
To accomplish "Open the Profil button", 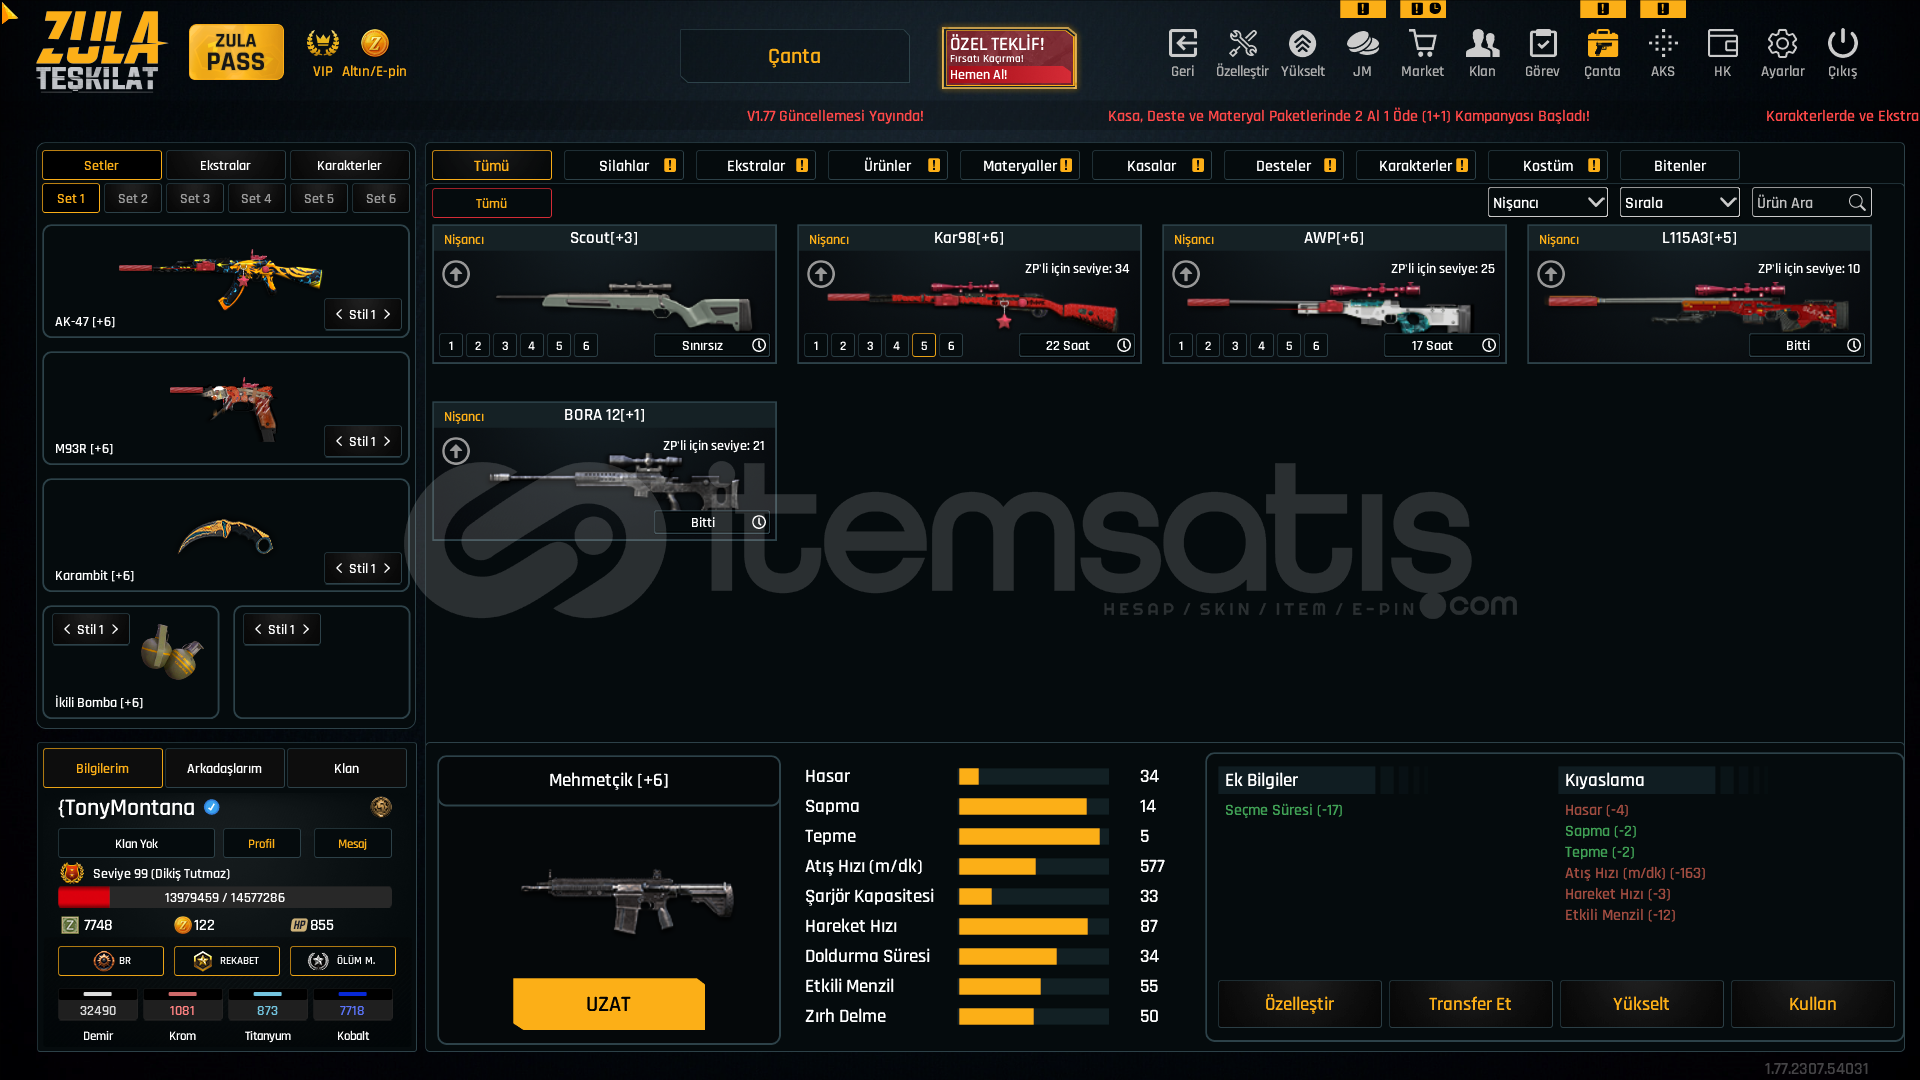I will [x=261, y=843].
